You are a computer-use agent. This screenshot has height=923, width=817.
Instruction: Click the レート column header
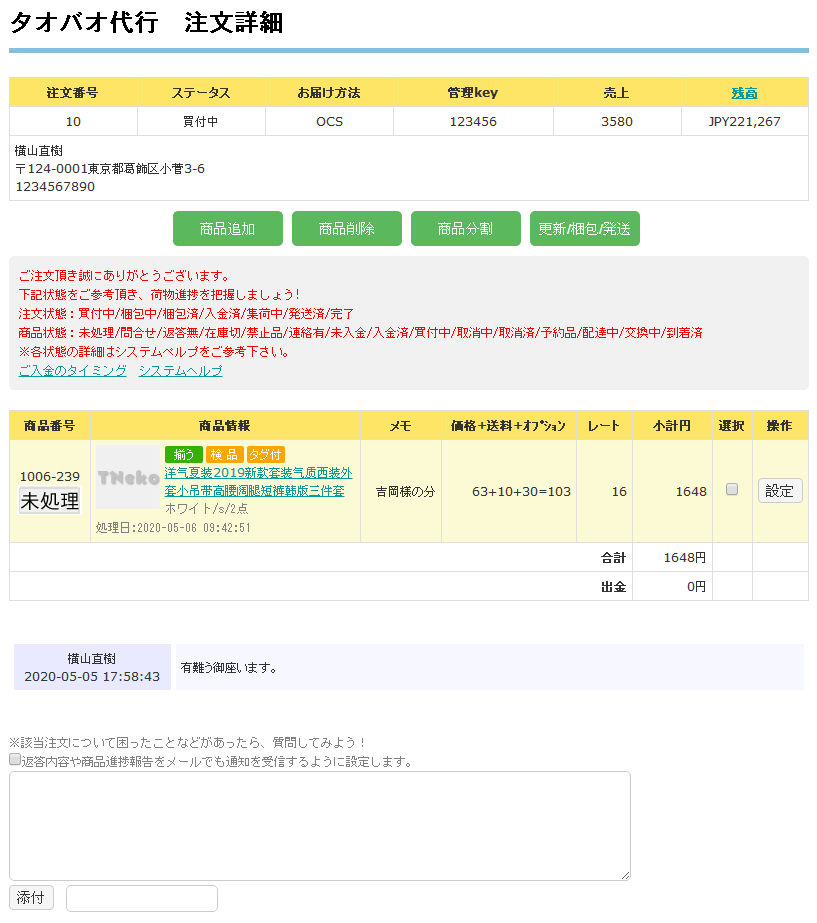tap(604, 426)
